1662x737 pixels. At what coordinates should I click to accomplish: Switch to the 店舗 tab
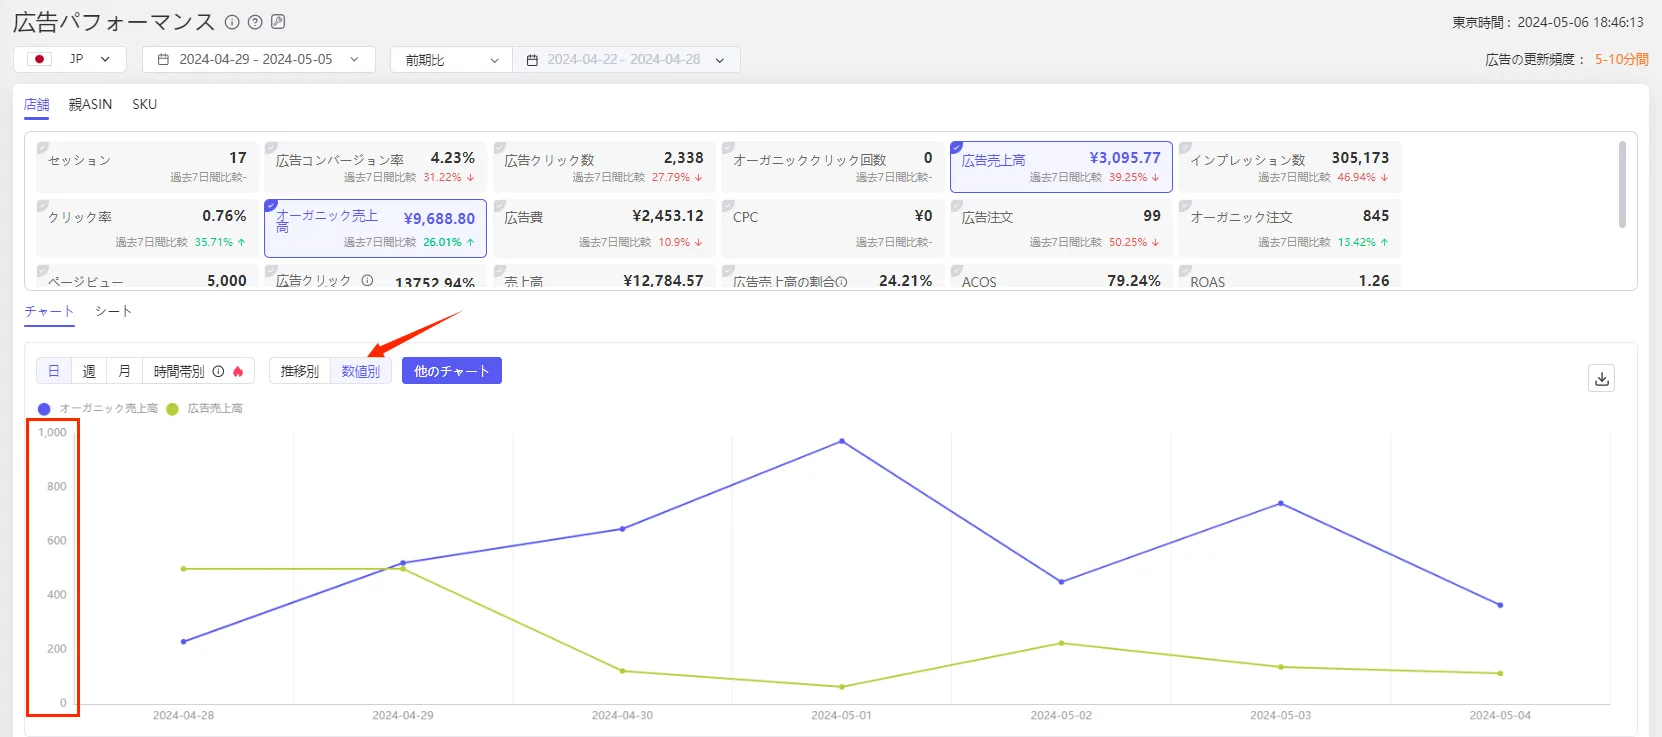37,104
